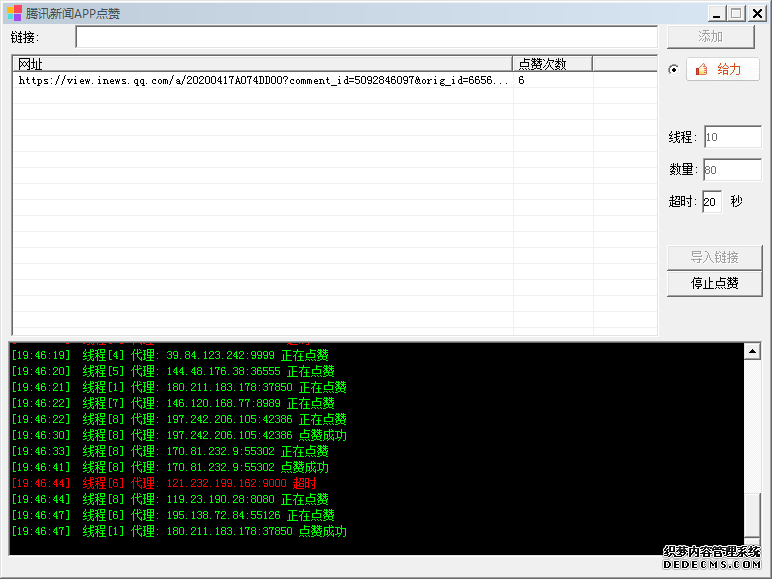Click the like count cell showing 6
772x579 pixels.
[553, 80]
